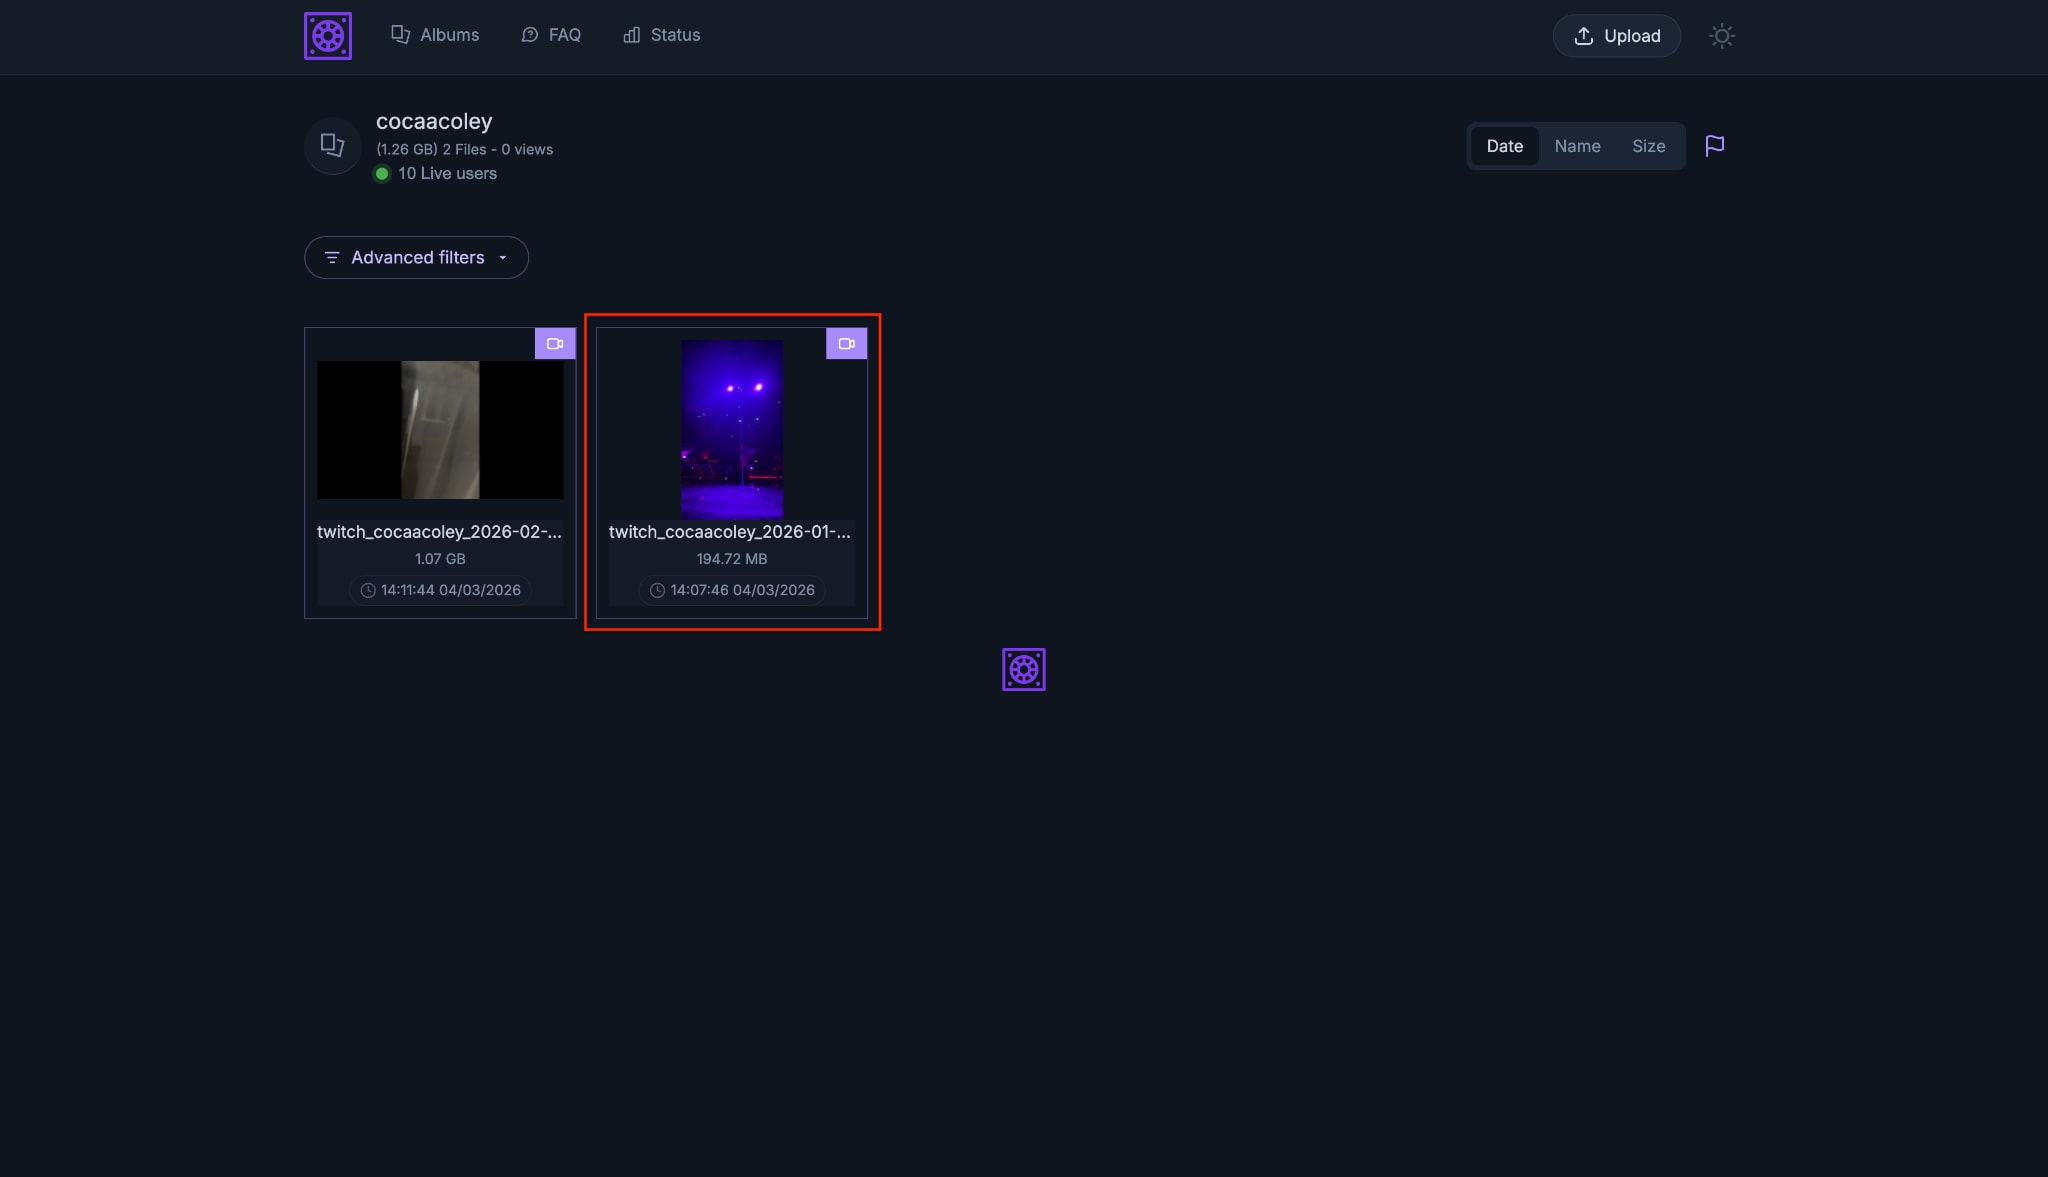
Task: Toggle sorting by Date
Action: [x=1505, y=146]
